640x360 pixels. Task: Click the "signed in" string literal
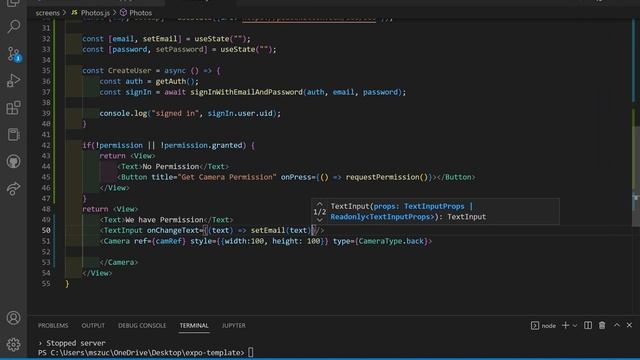[175, 113]
